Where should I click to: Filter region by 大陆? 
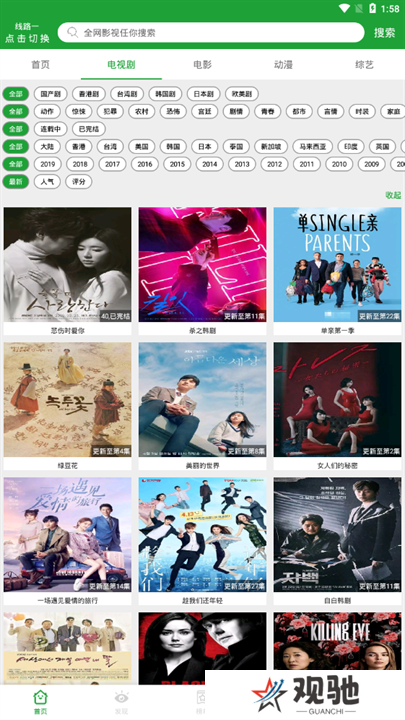tap(47, 146)
